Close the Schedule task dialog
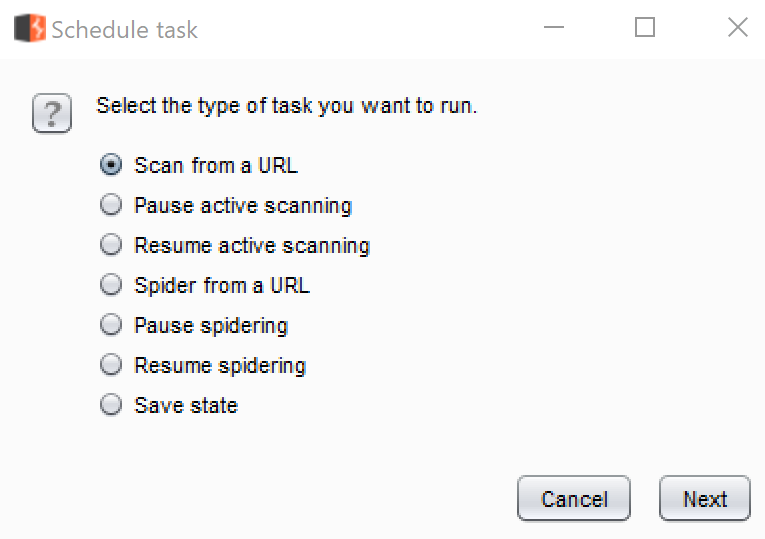The height and width of the screenshot is (539, 765). tap(737, 28)
